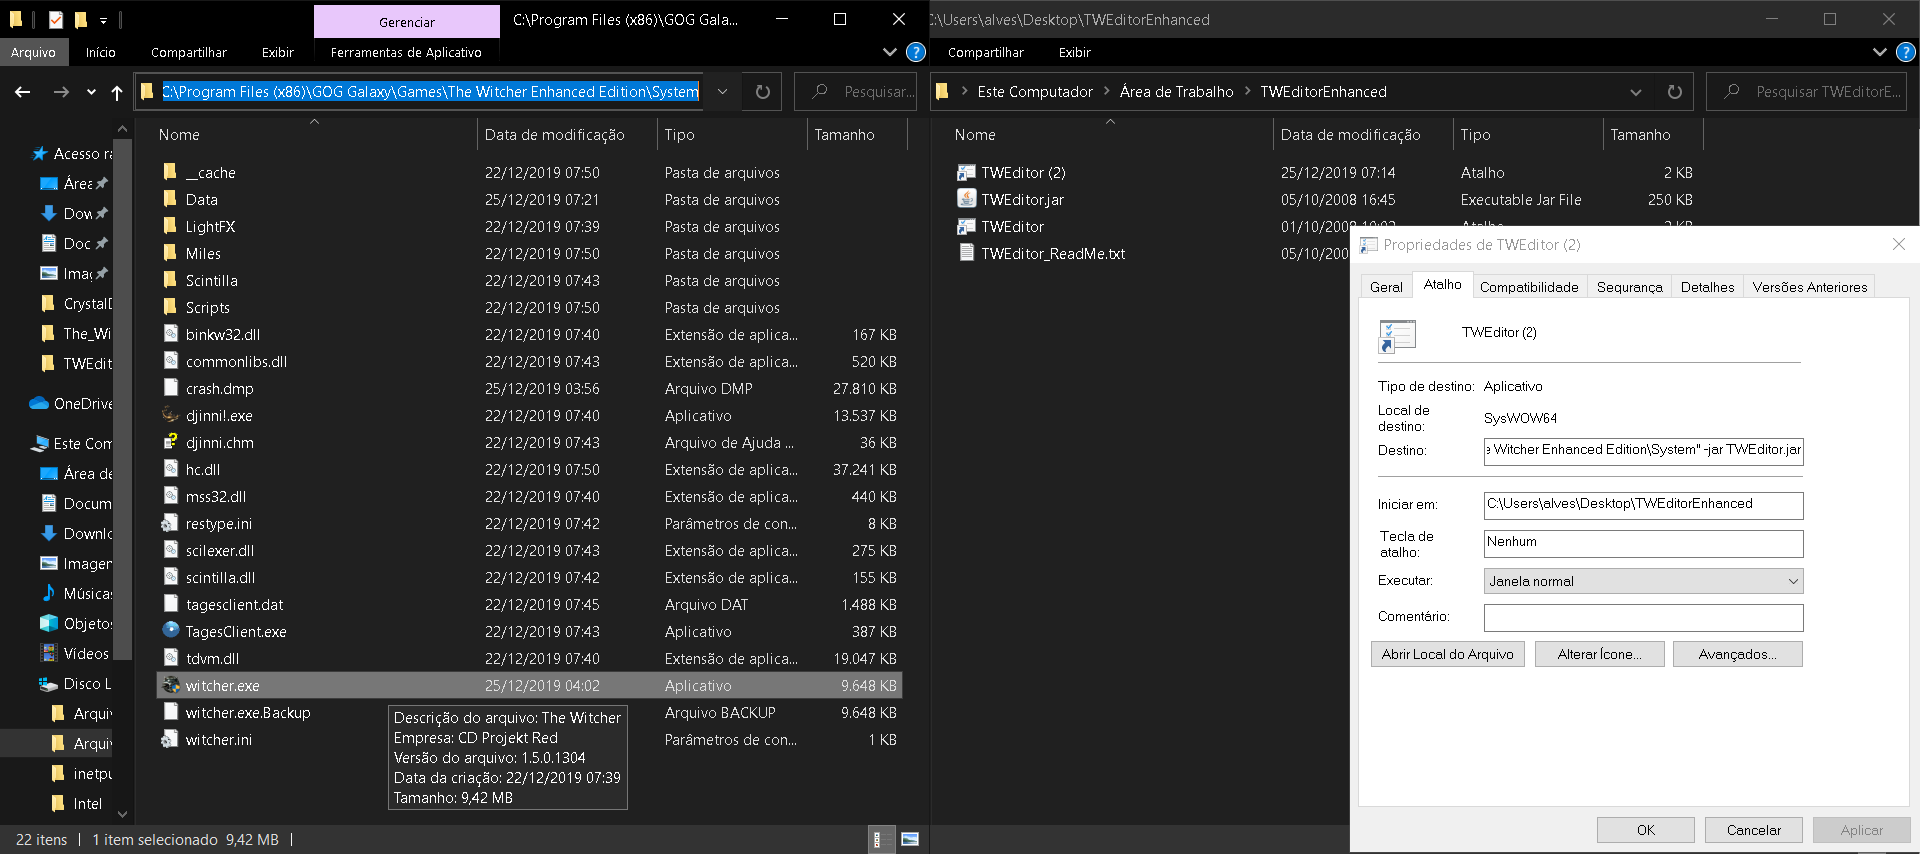1920x854 pixels.
Task: Select the _cache folder icon
Action: [x=171, y=173]
